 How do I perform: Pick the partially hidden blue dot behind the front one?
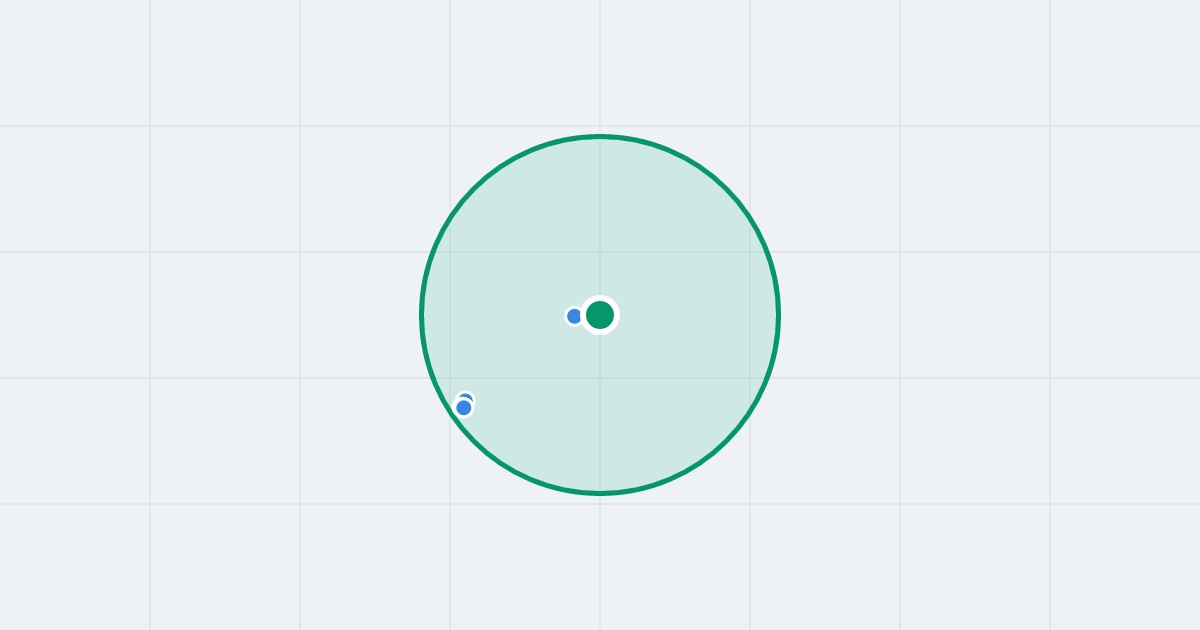[466, 397]
